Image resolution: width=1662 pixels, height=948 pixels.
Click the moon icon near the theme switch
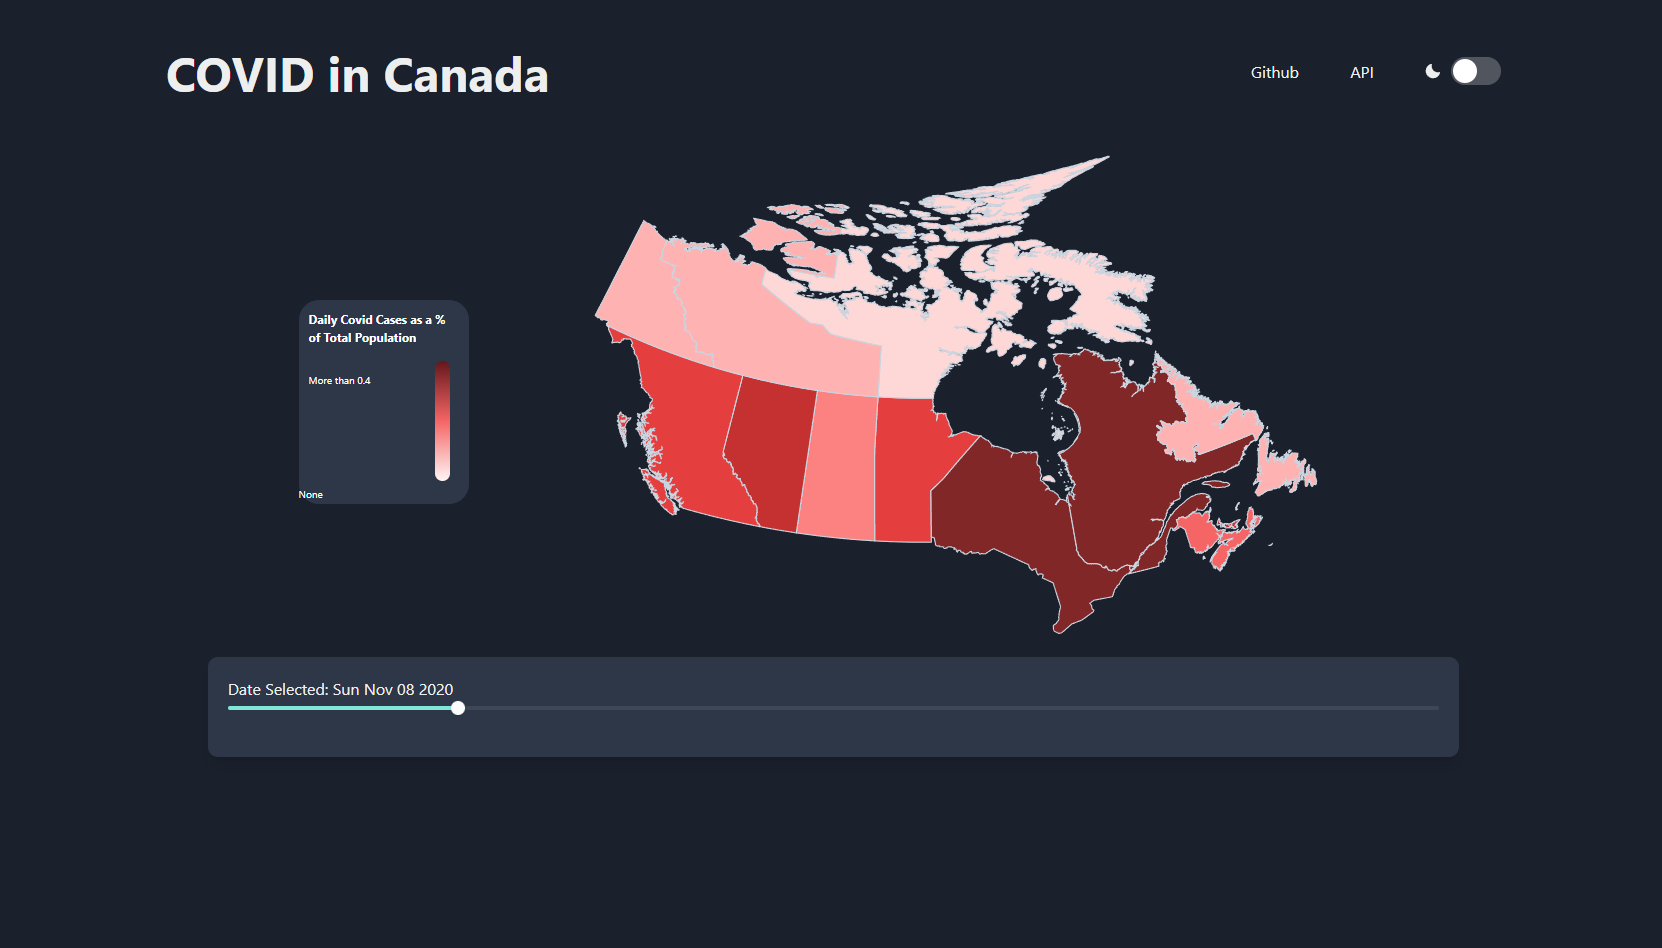point(1433,71)
